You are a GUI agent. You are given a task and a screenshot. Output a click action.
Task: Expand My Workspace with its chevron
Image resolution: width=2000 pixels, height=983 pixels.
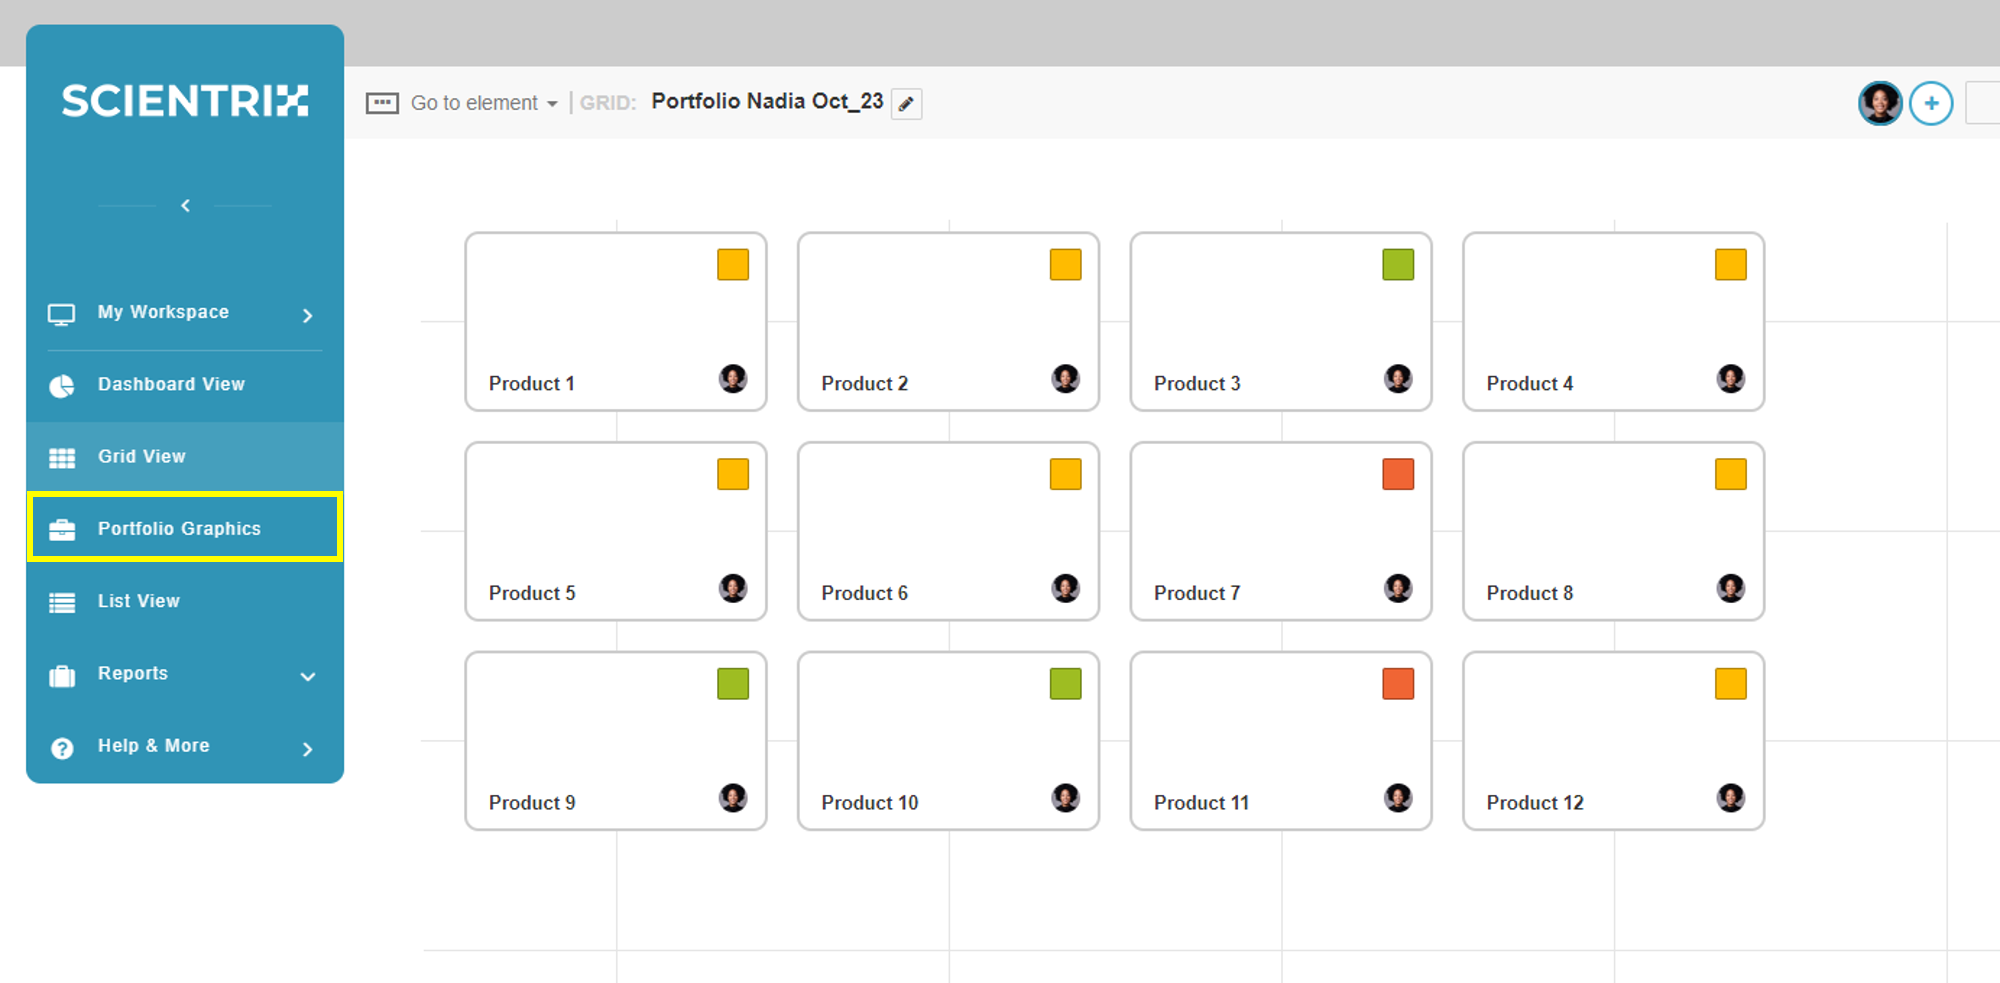(x=308, y=316)
